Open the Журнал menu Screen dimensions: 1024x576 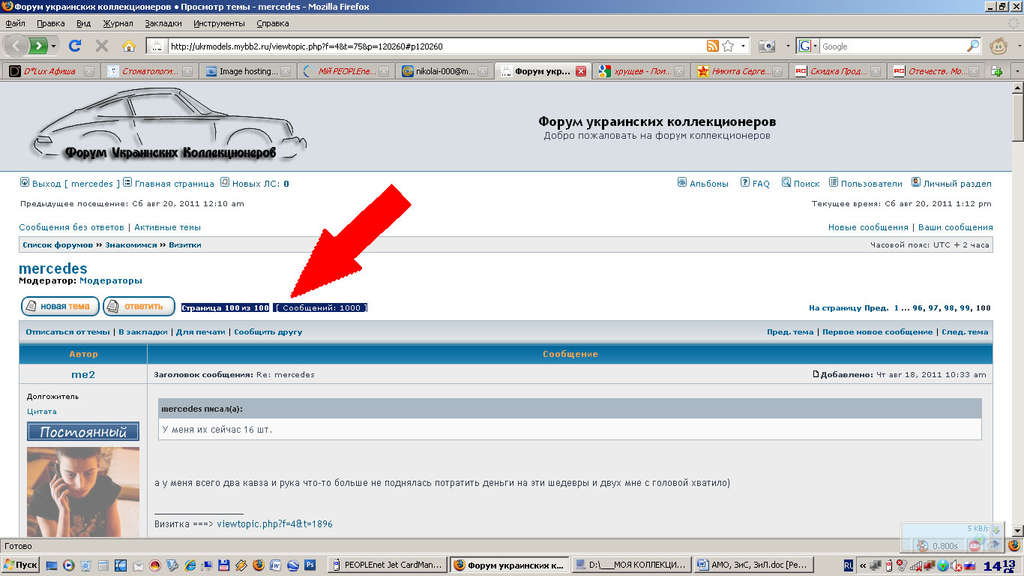(x=118, y=24)
